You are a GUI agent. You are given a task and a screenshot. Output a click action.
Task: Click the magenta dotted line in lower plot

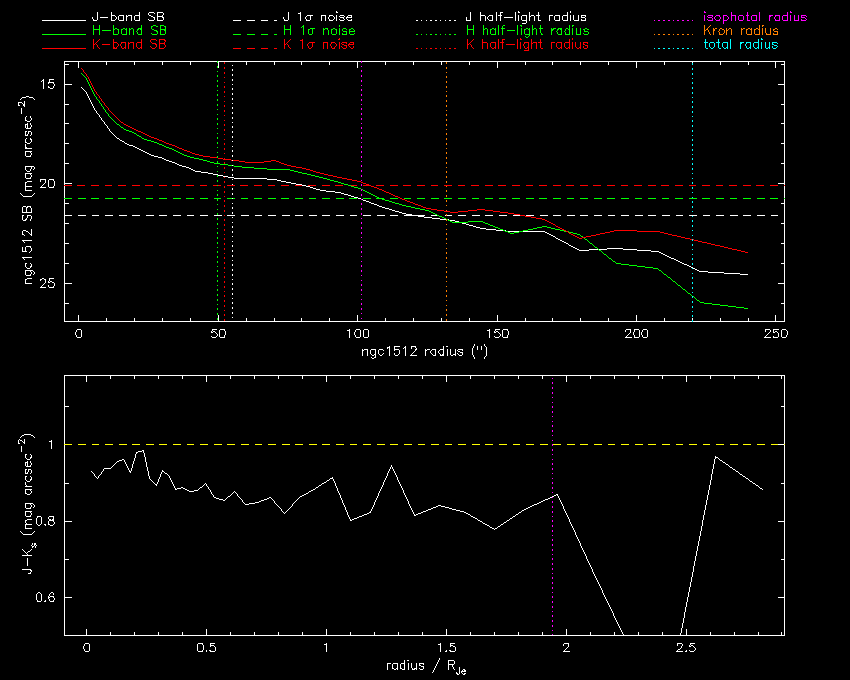coord(552,420)
